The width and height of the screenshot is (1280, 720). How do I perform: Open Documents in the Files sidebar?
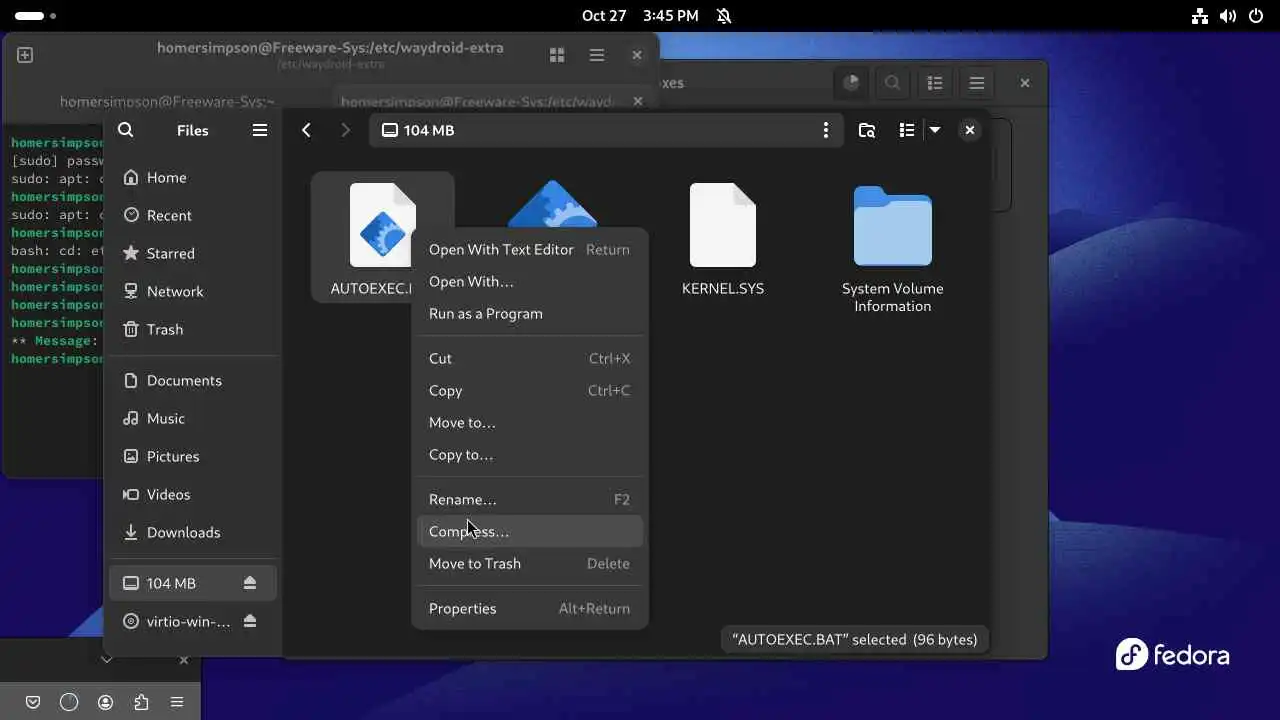[x=192, y=380]
